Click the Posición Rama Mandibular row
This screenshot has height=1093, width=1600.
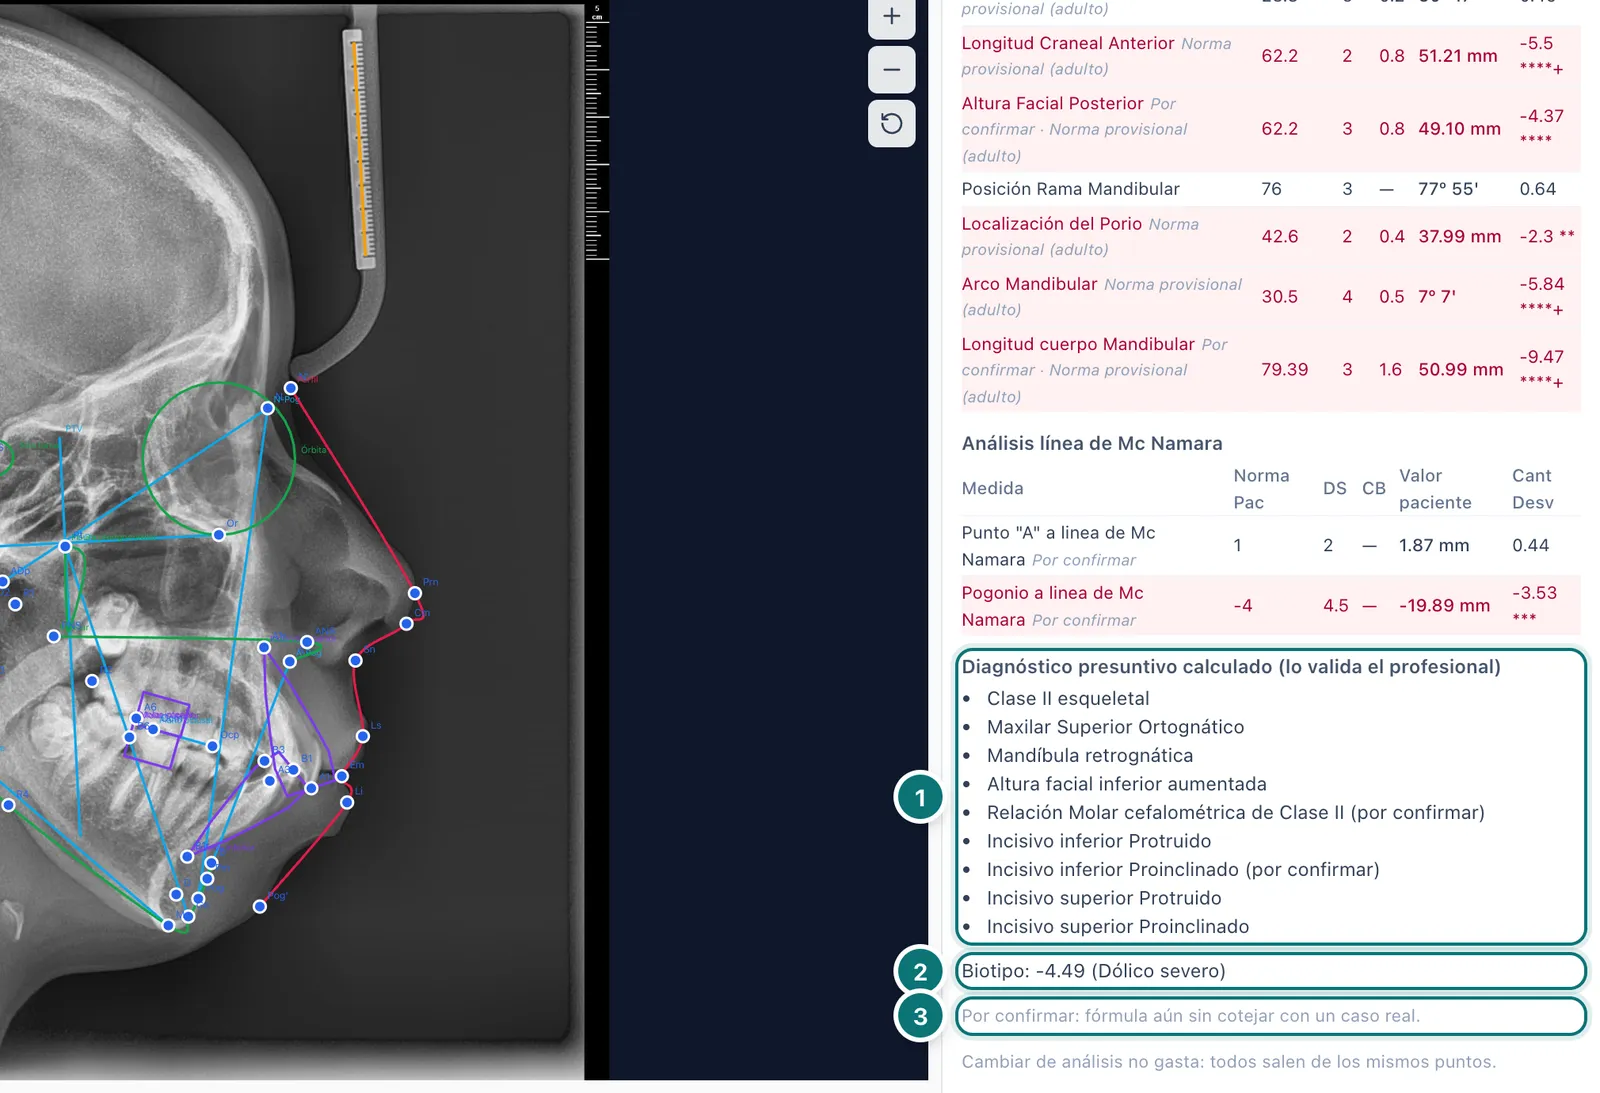[x=1270, y=189]
